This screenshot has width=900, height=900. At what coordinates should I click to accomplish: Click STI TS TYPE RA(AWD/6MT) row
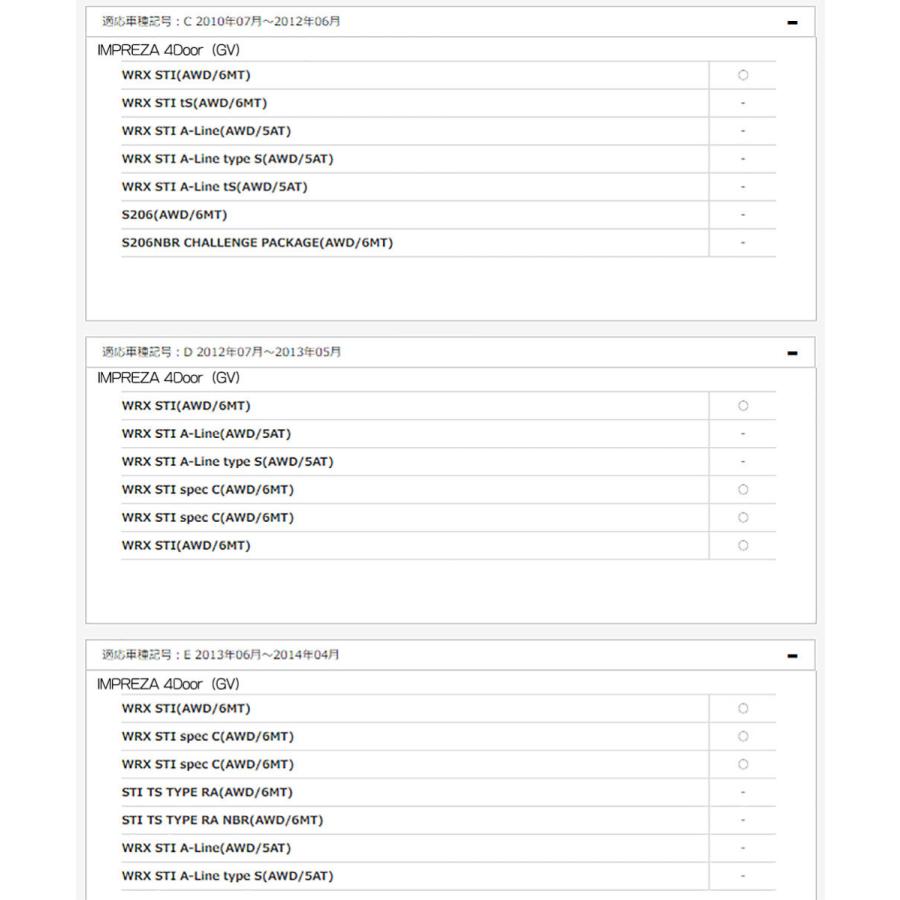click(x=448, y=792)
